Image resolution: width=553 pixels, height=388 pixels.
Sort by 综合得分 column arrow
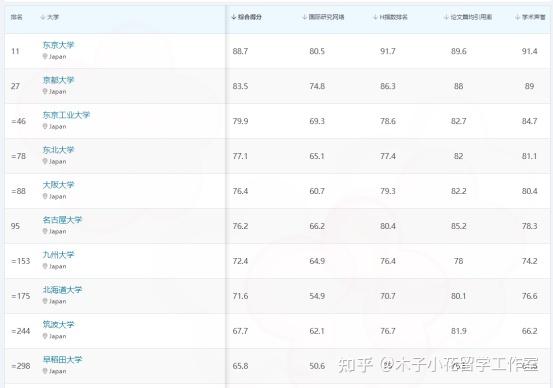233,17
